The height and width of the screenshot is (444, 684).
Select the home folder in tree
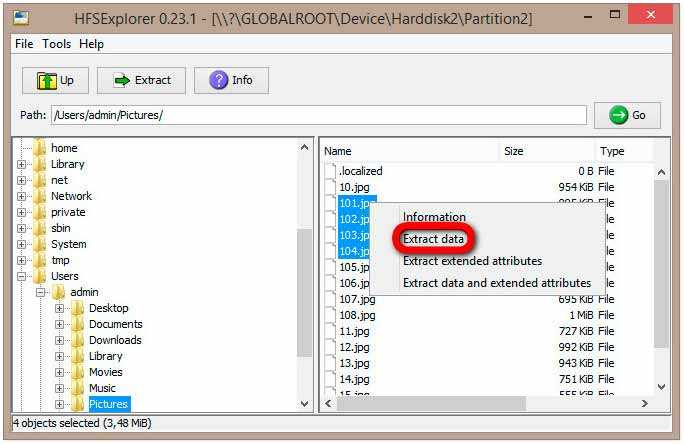click(64, 148)
